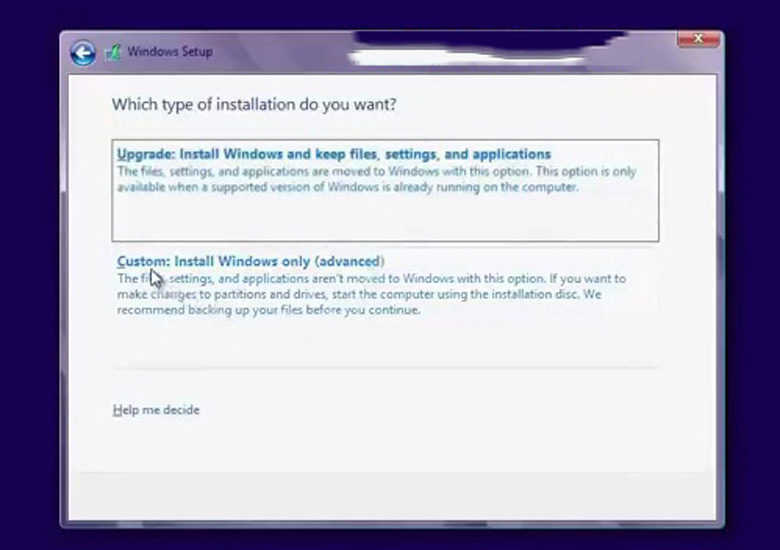Viewport: 780px width, 550px height.
Task: Click the Windows Setup title bar icon
Action: coord(113,52)
